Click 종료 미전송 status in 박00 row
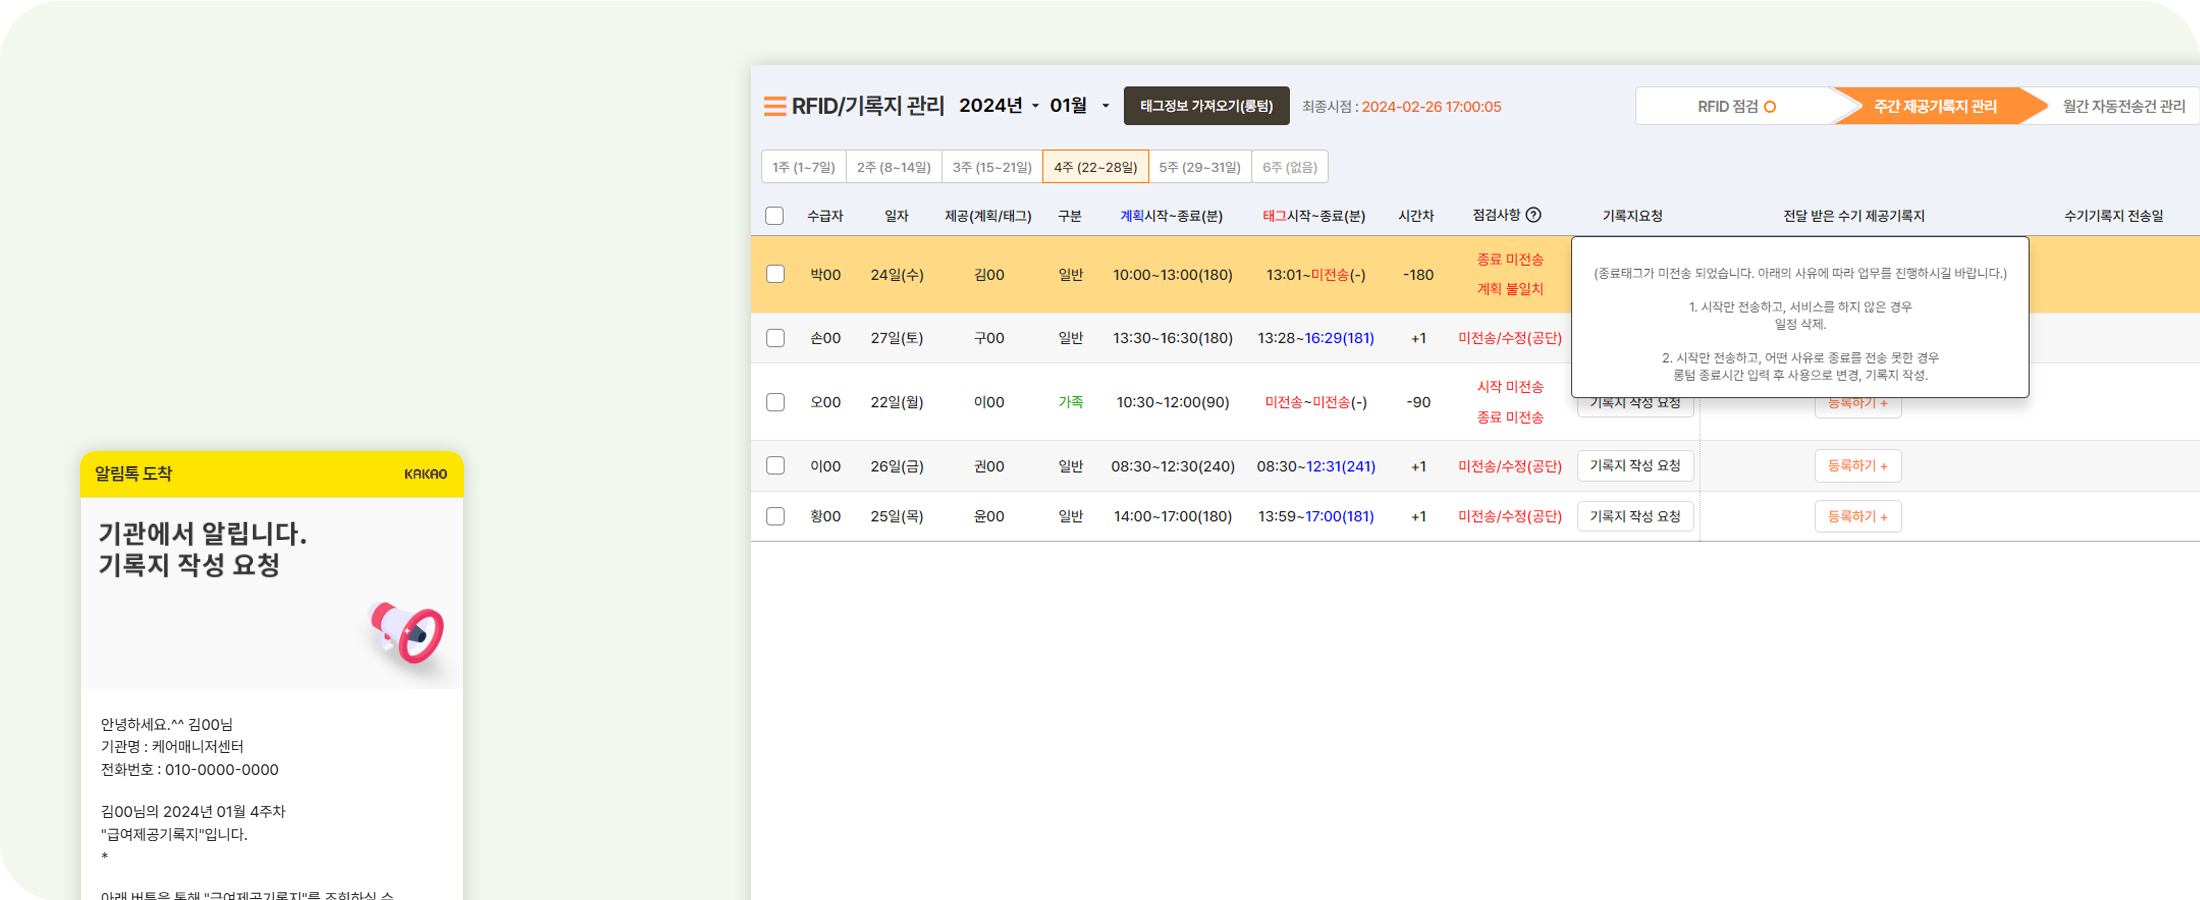Image resolution: width=2200 pixels, height=900 pixels. 1510,259
